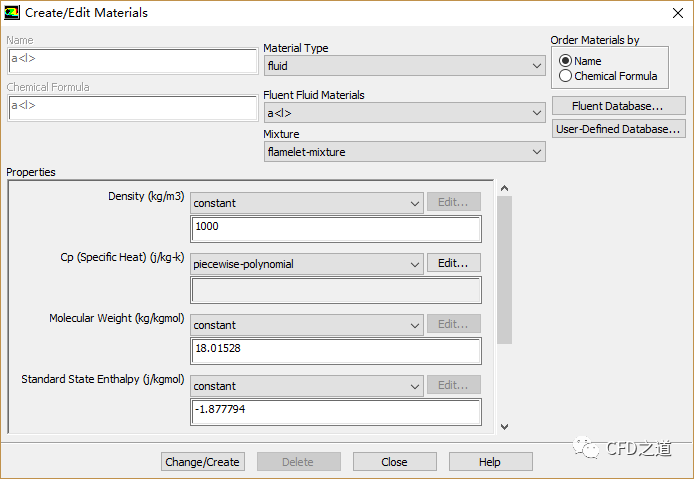Click Edit for Cp Specific Heat
694x479 pixels.
tap(453, 264)
